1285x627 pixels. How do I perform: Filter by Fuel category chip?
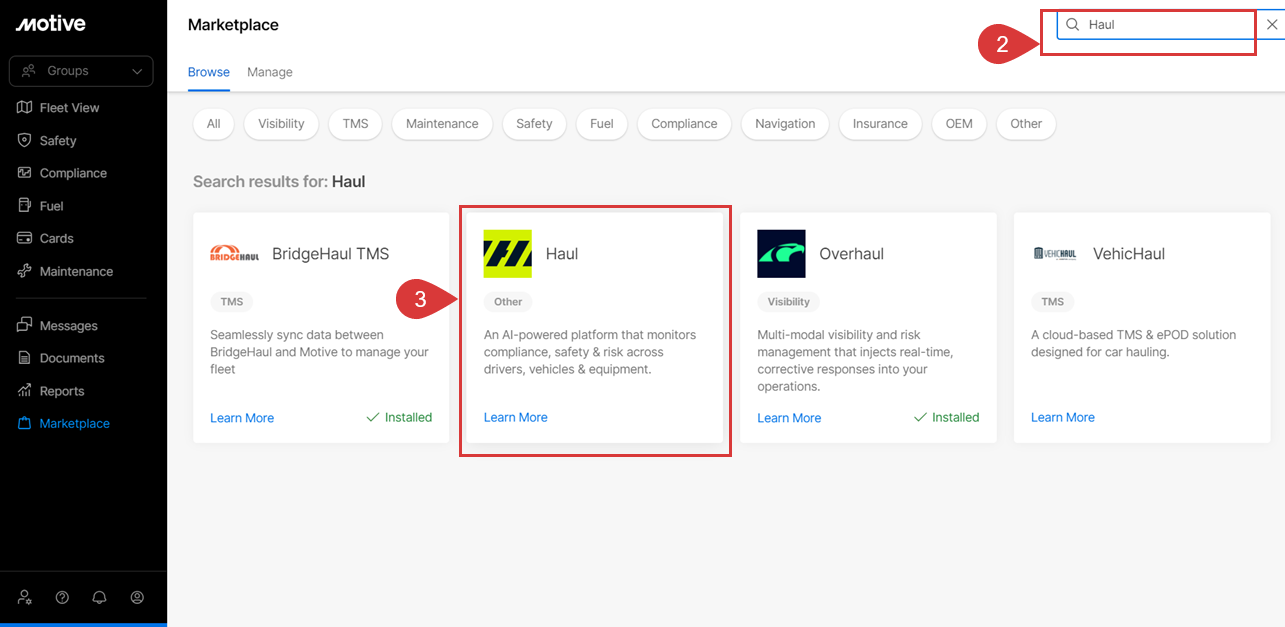pos(602,124)
